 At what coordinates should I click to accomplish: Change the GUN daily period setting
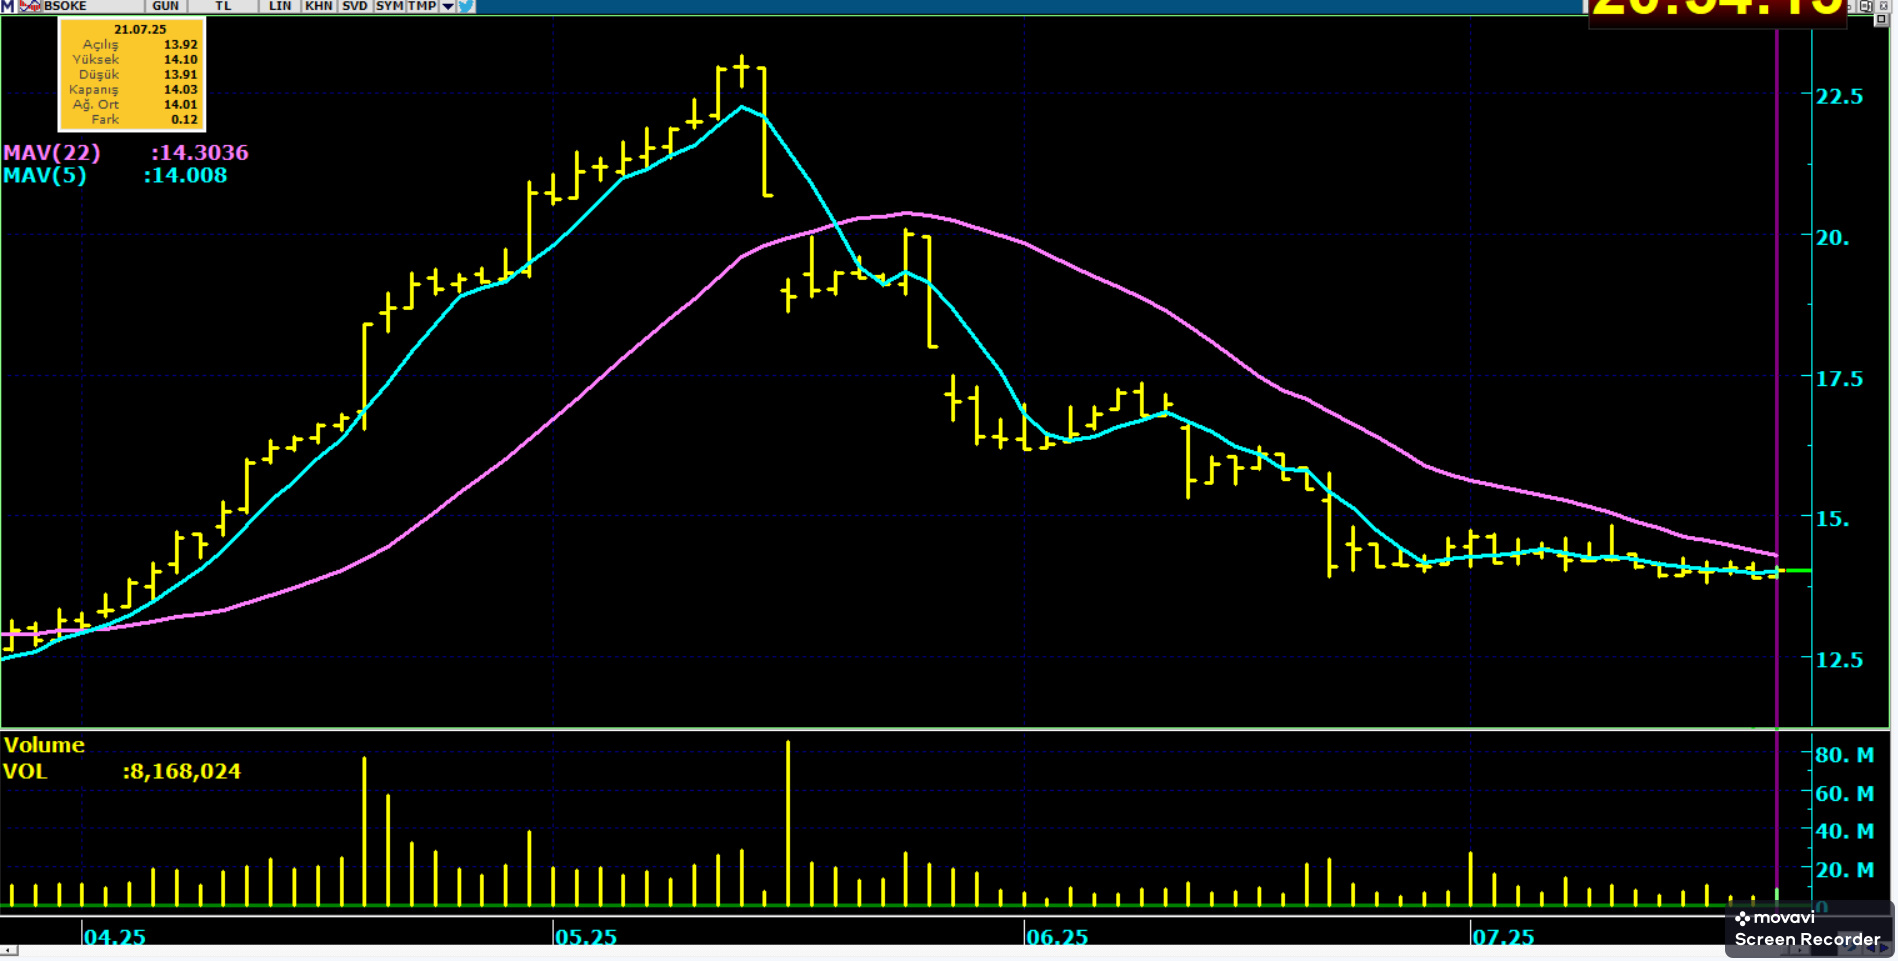[166, 6]
